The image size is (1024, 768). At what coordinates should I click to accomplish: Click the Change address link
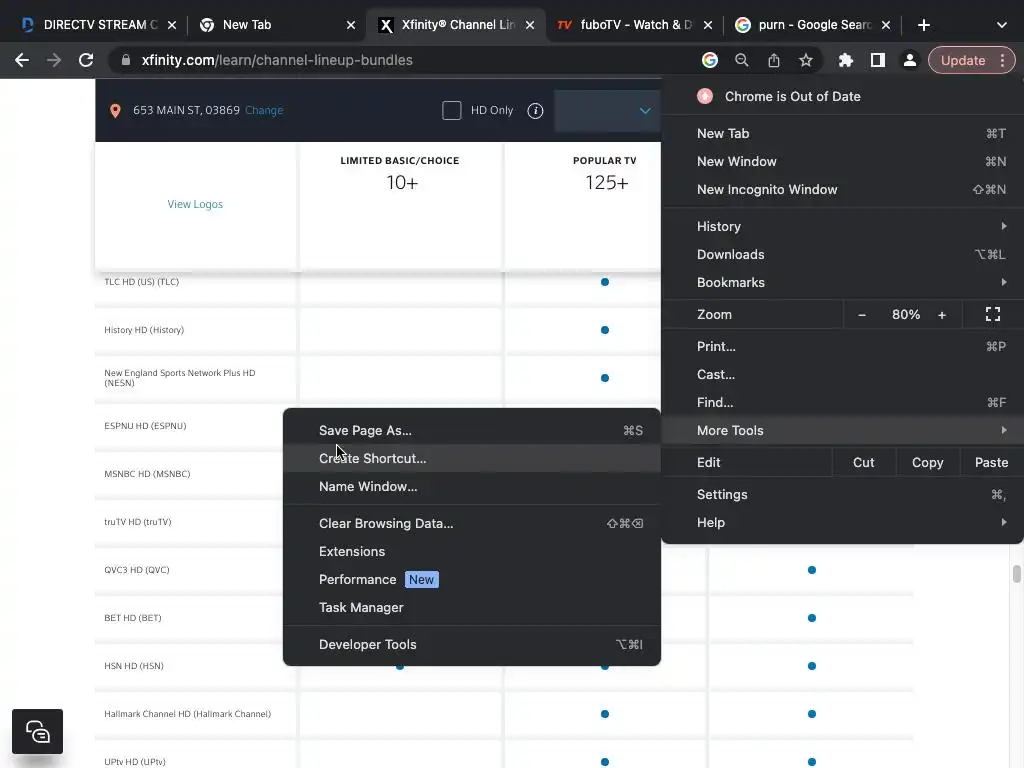(x=264, y=110)
